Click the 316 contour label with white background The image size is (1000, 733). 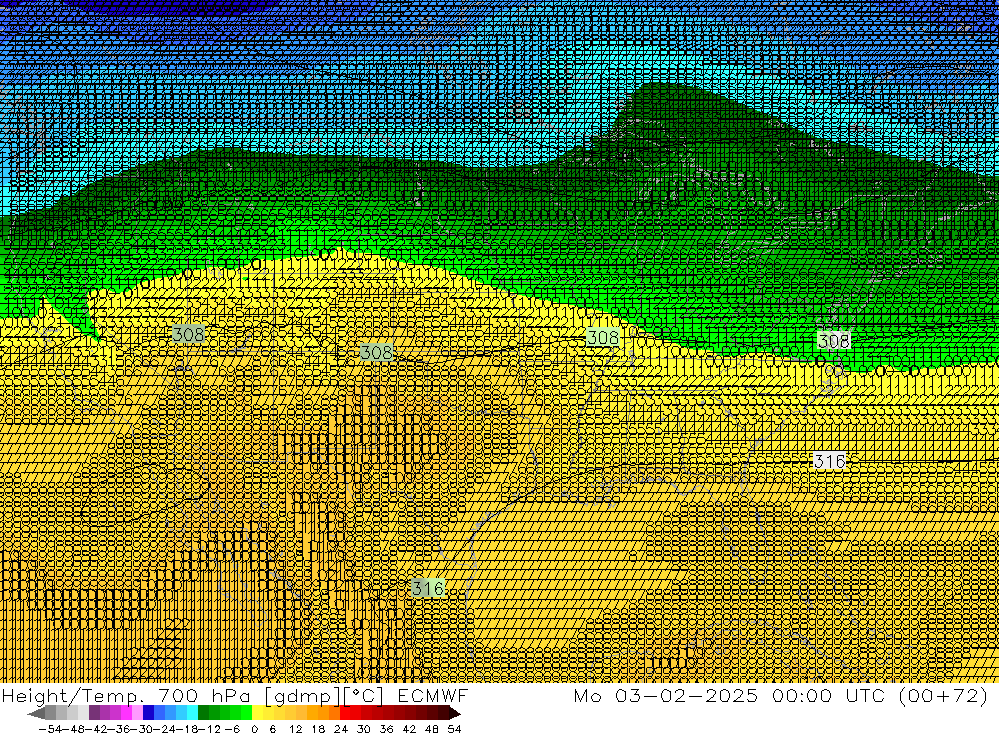pos(830,461)
